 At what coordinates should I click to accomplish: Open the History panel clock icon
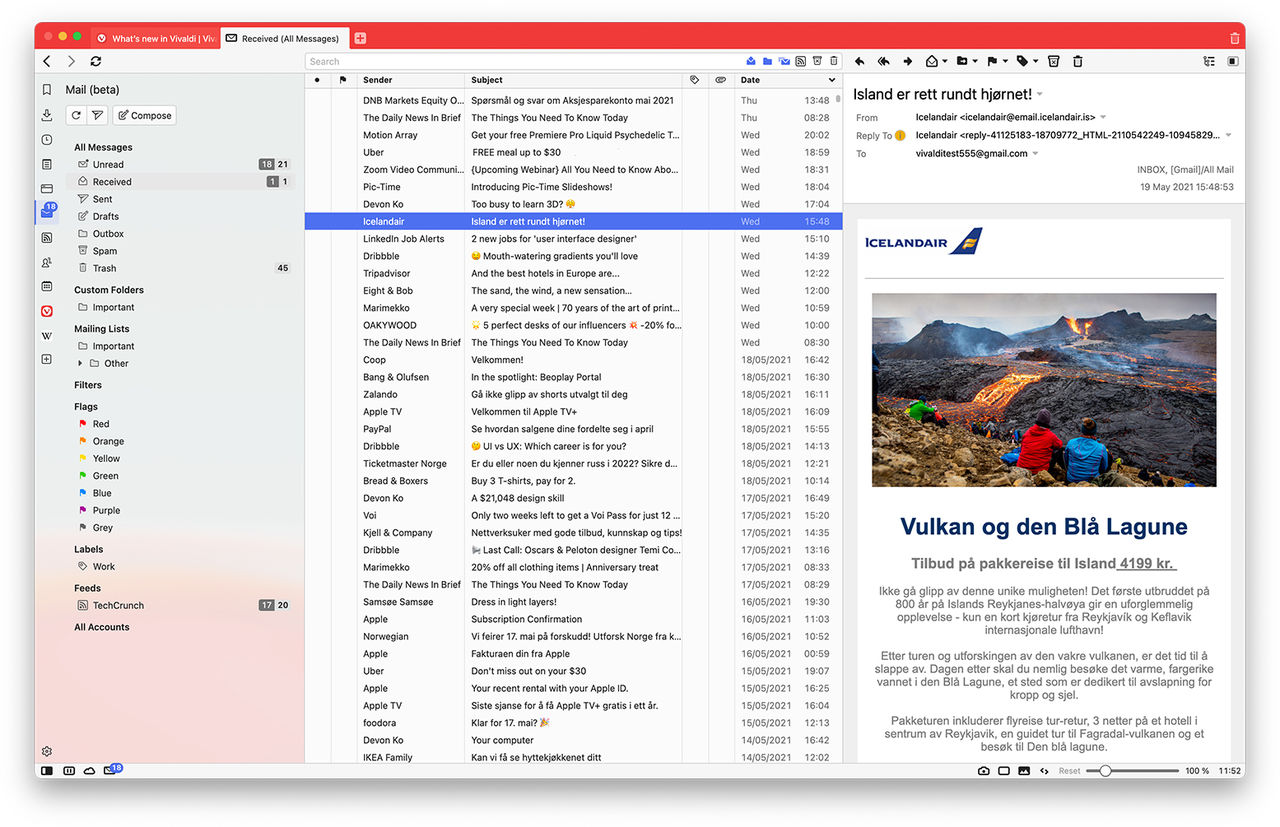pos(47,140)
